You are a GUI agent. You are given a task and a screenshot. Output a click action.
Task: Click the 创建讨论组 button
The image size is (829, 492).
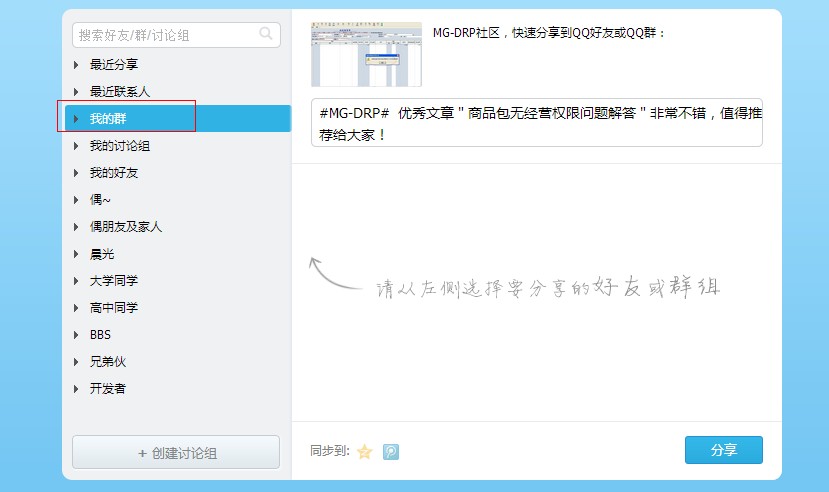point(176,452)
